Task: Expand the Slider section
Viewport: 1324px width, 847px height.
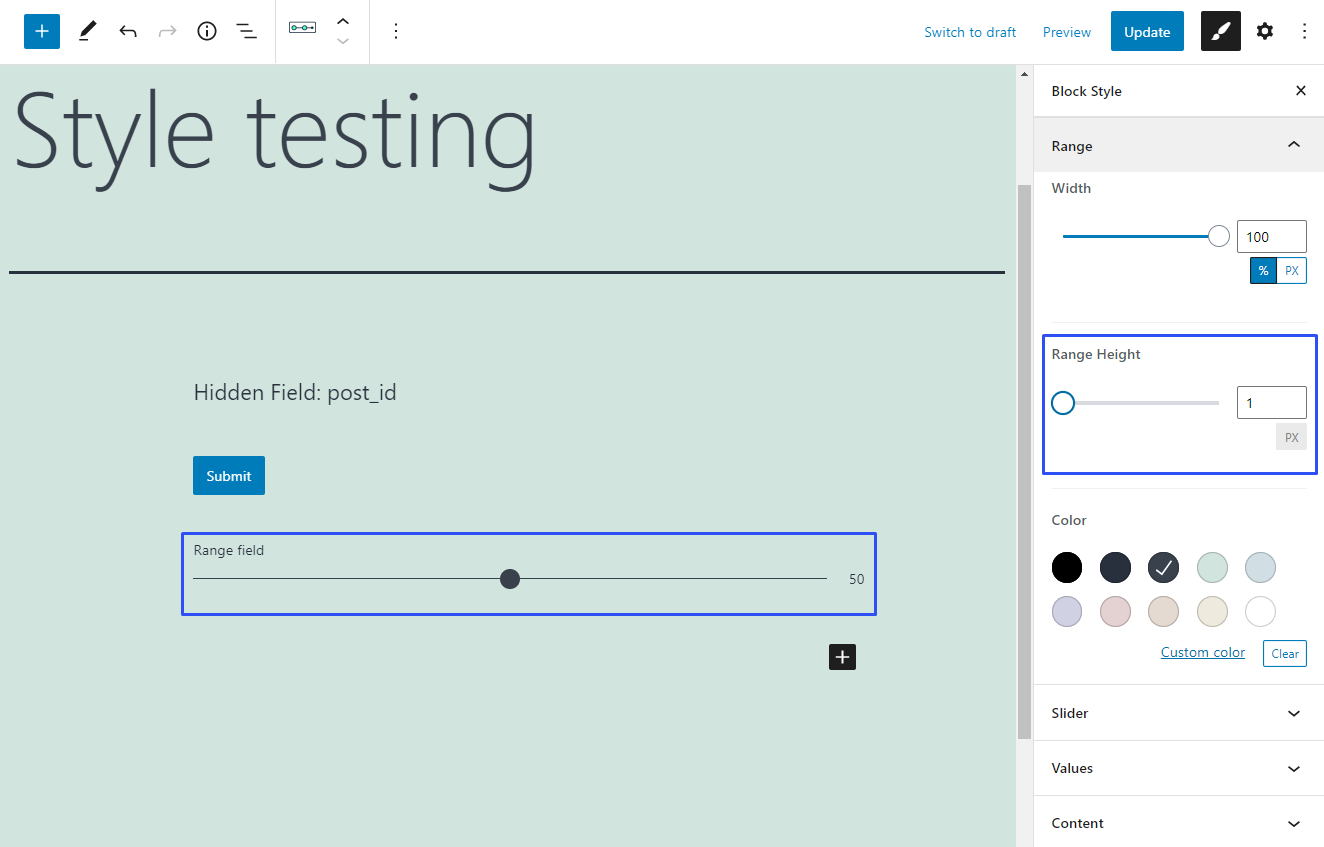Action: [1178, 713]
